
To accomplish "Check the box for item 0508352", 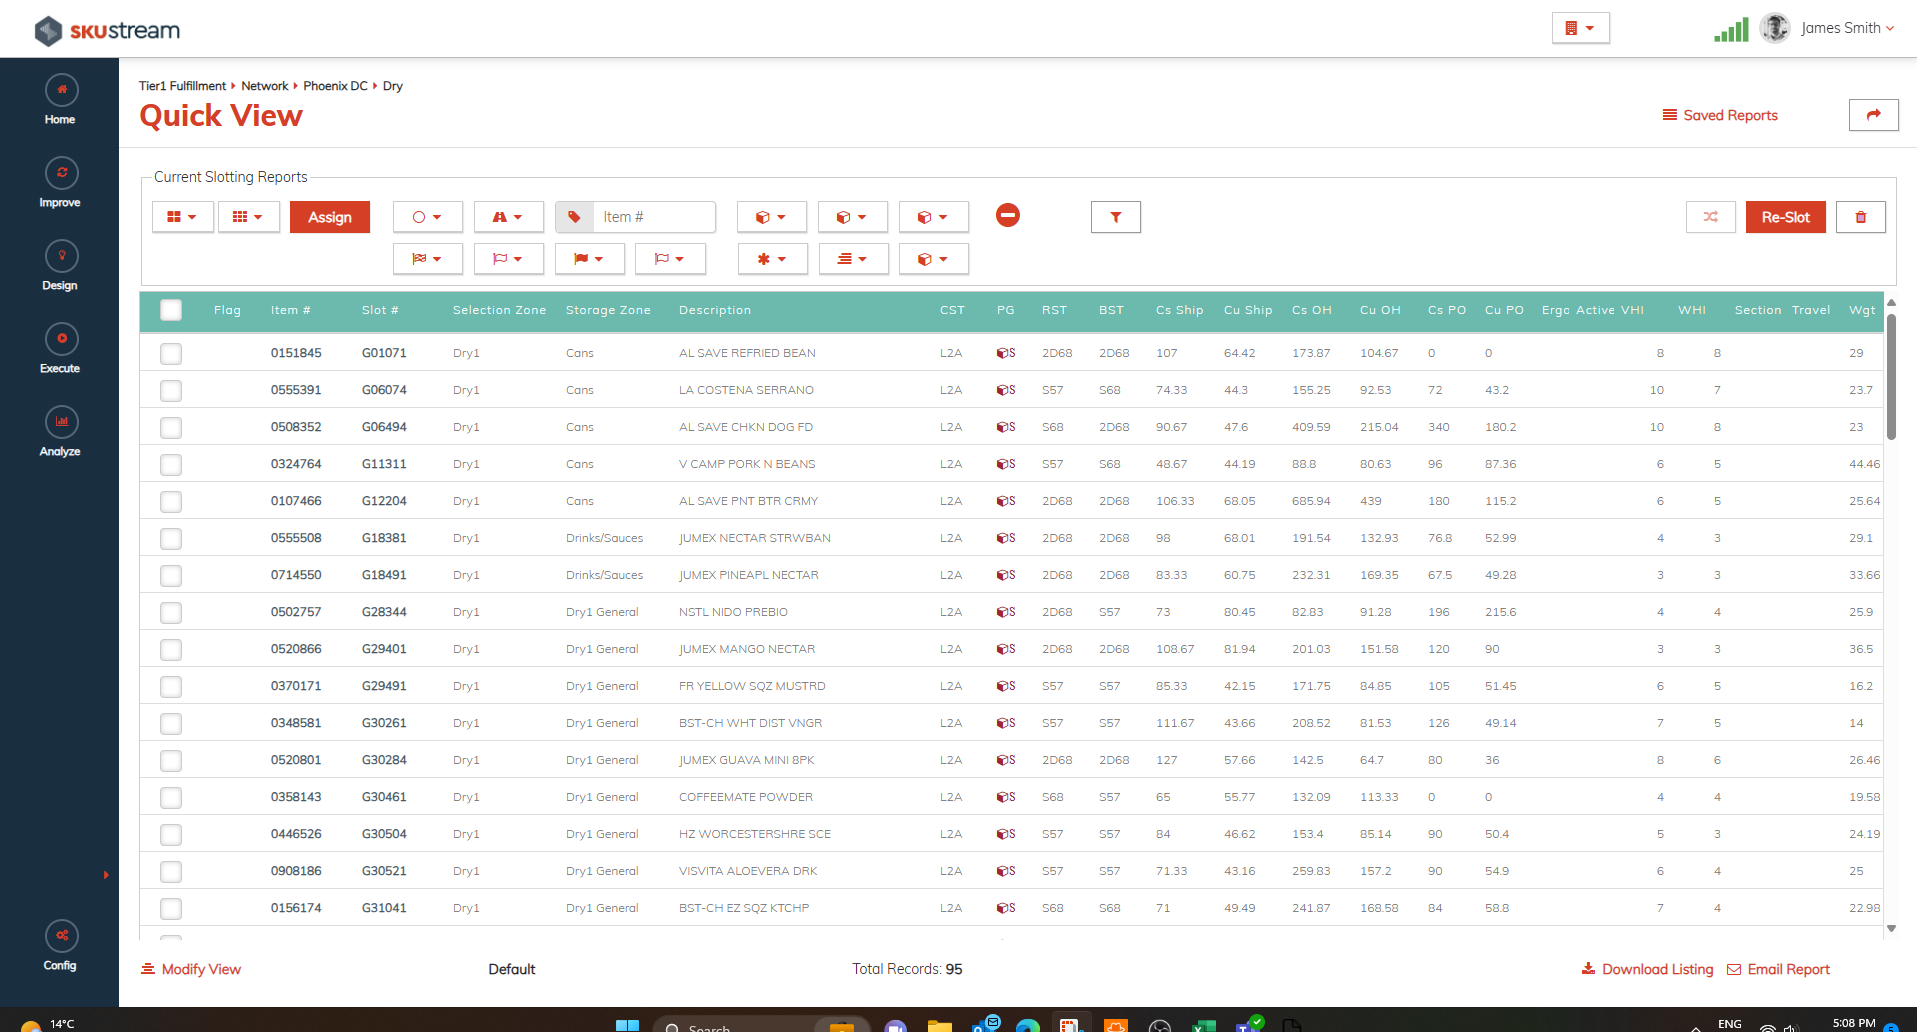I will click(171, 427).
